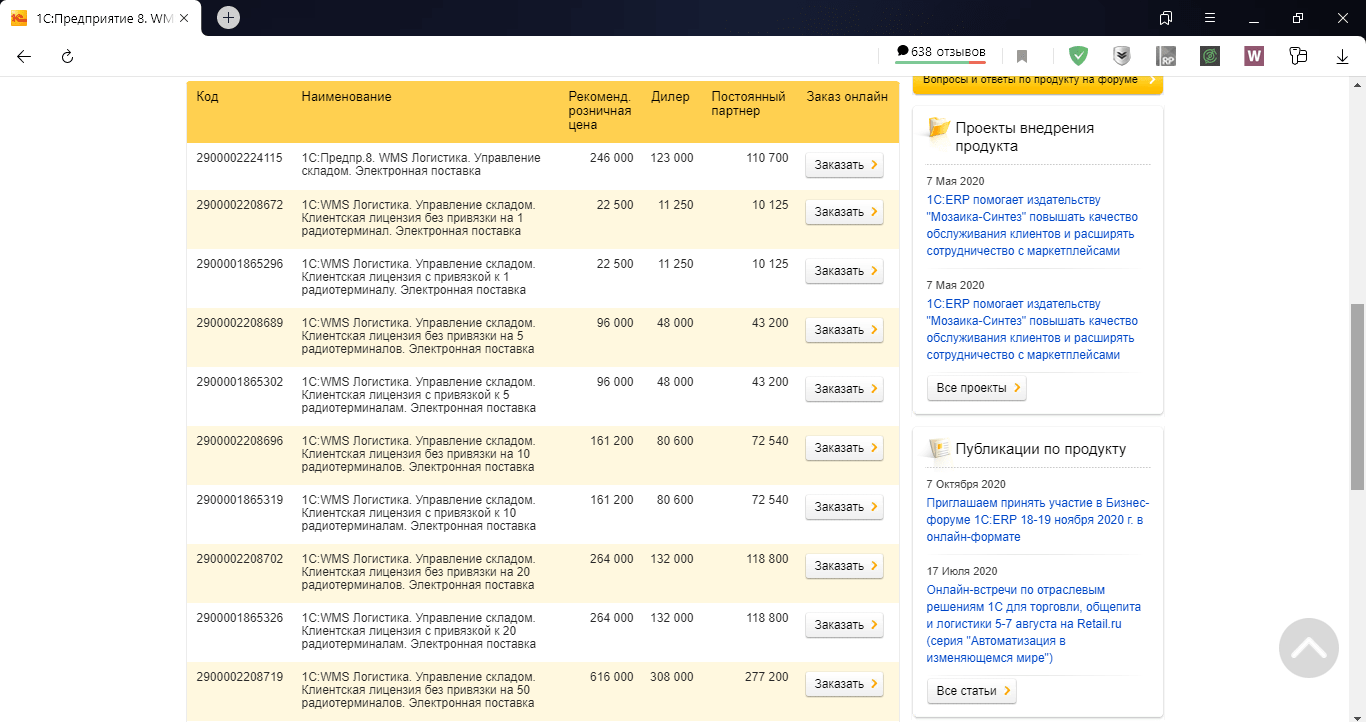1366x722 pixels.
Task: Click the 123 000 dealer price cell
Action: pyautogui.click(x=671, y=158)
